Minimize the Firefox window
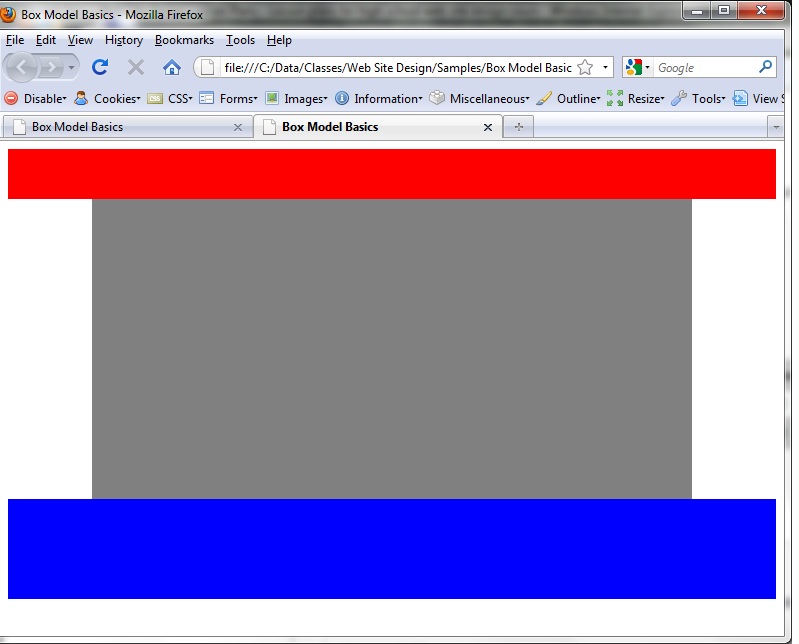This screenshot has height=644, width=799. [x=697, y=10]
